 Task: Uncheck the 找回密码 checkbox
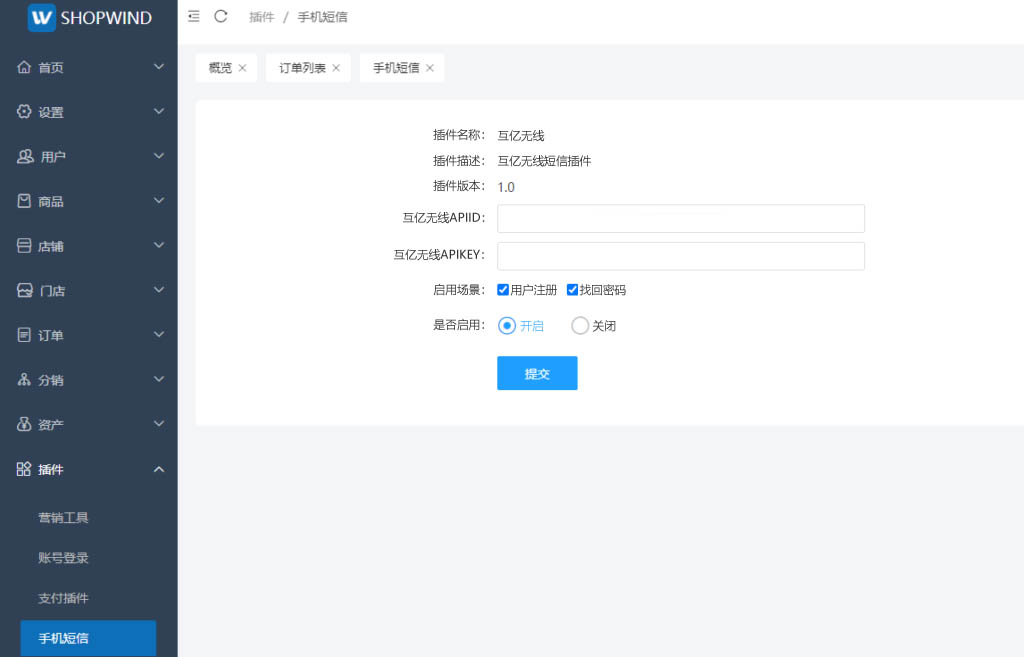tap(573, 290)
